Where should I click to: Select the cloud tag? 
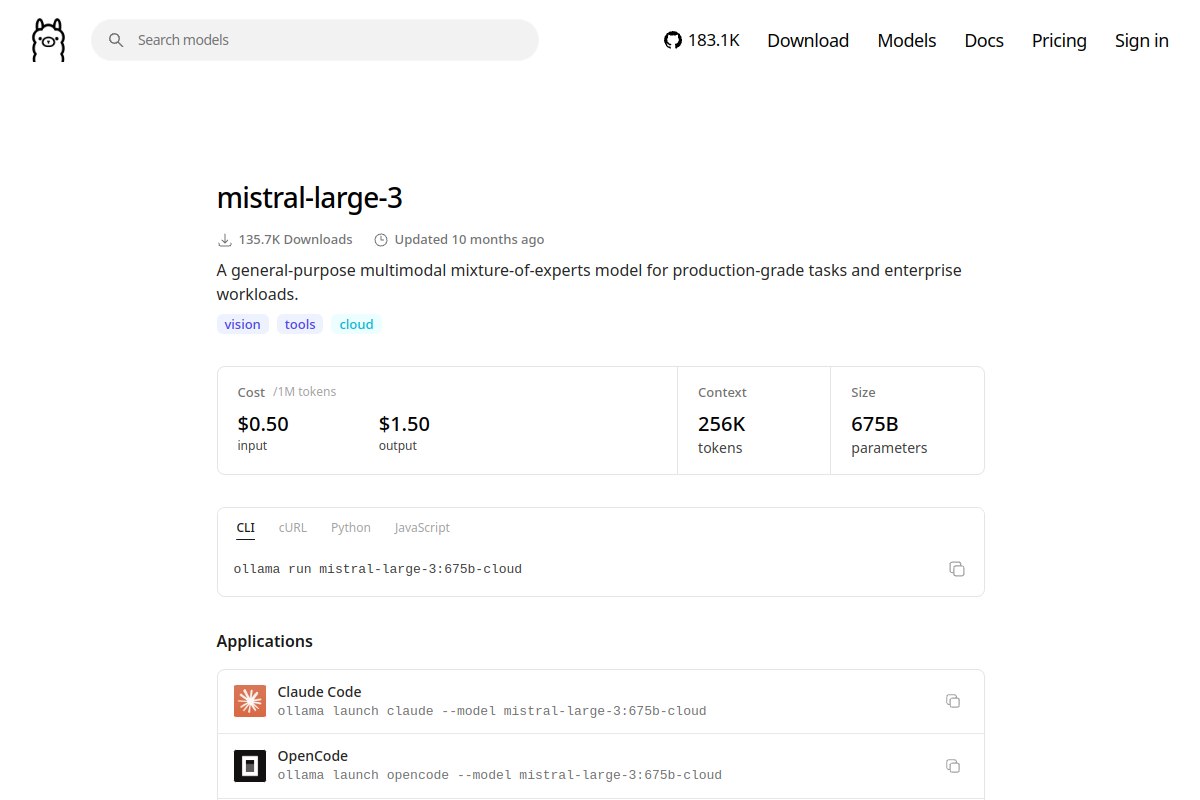coord(356,324)
